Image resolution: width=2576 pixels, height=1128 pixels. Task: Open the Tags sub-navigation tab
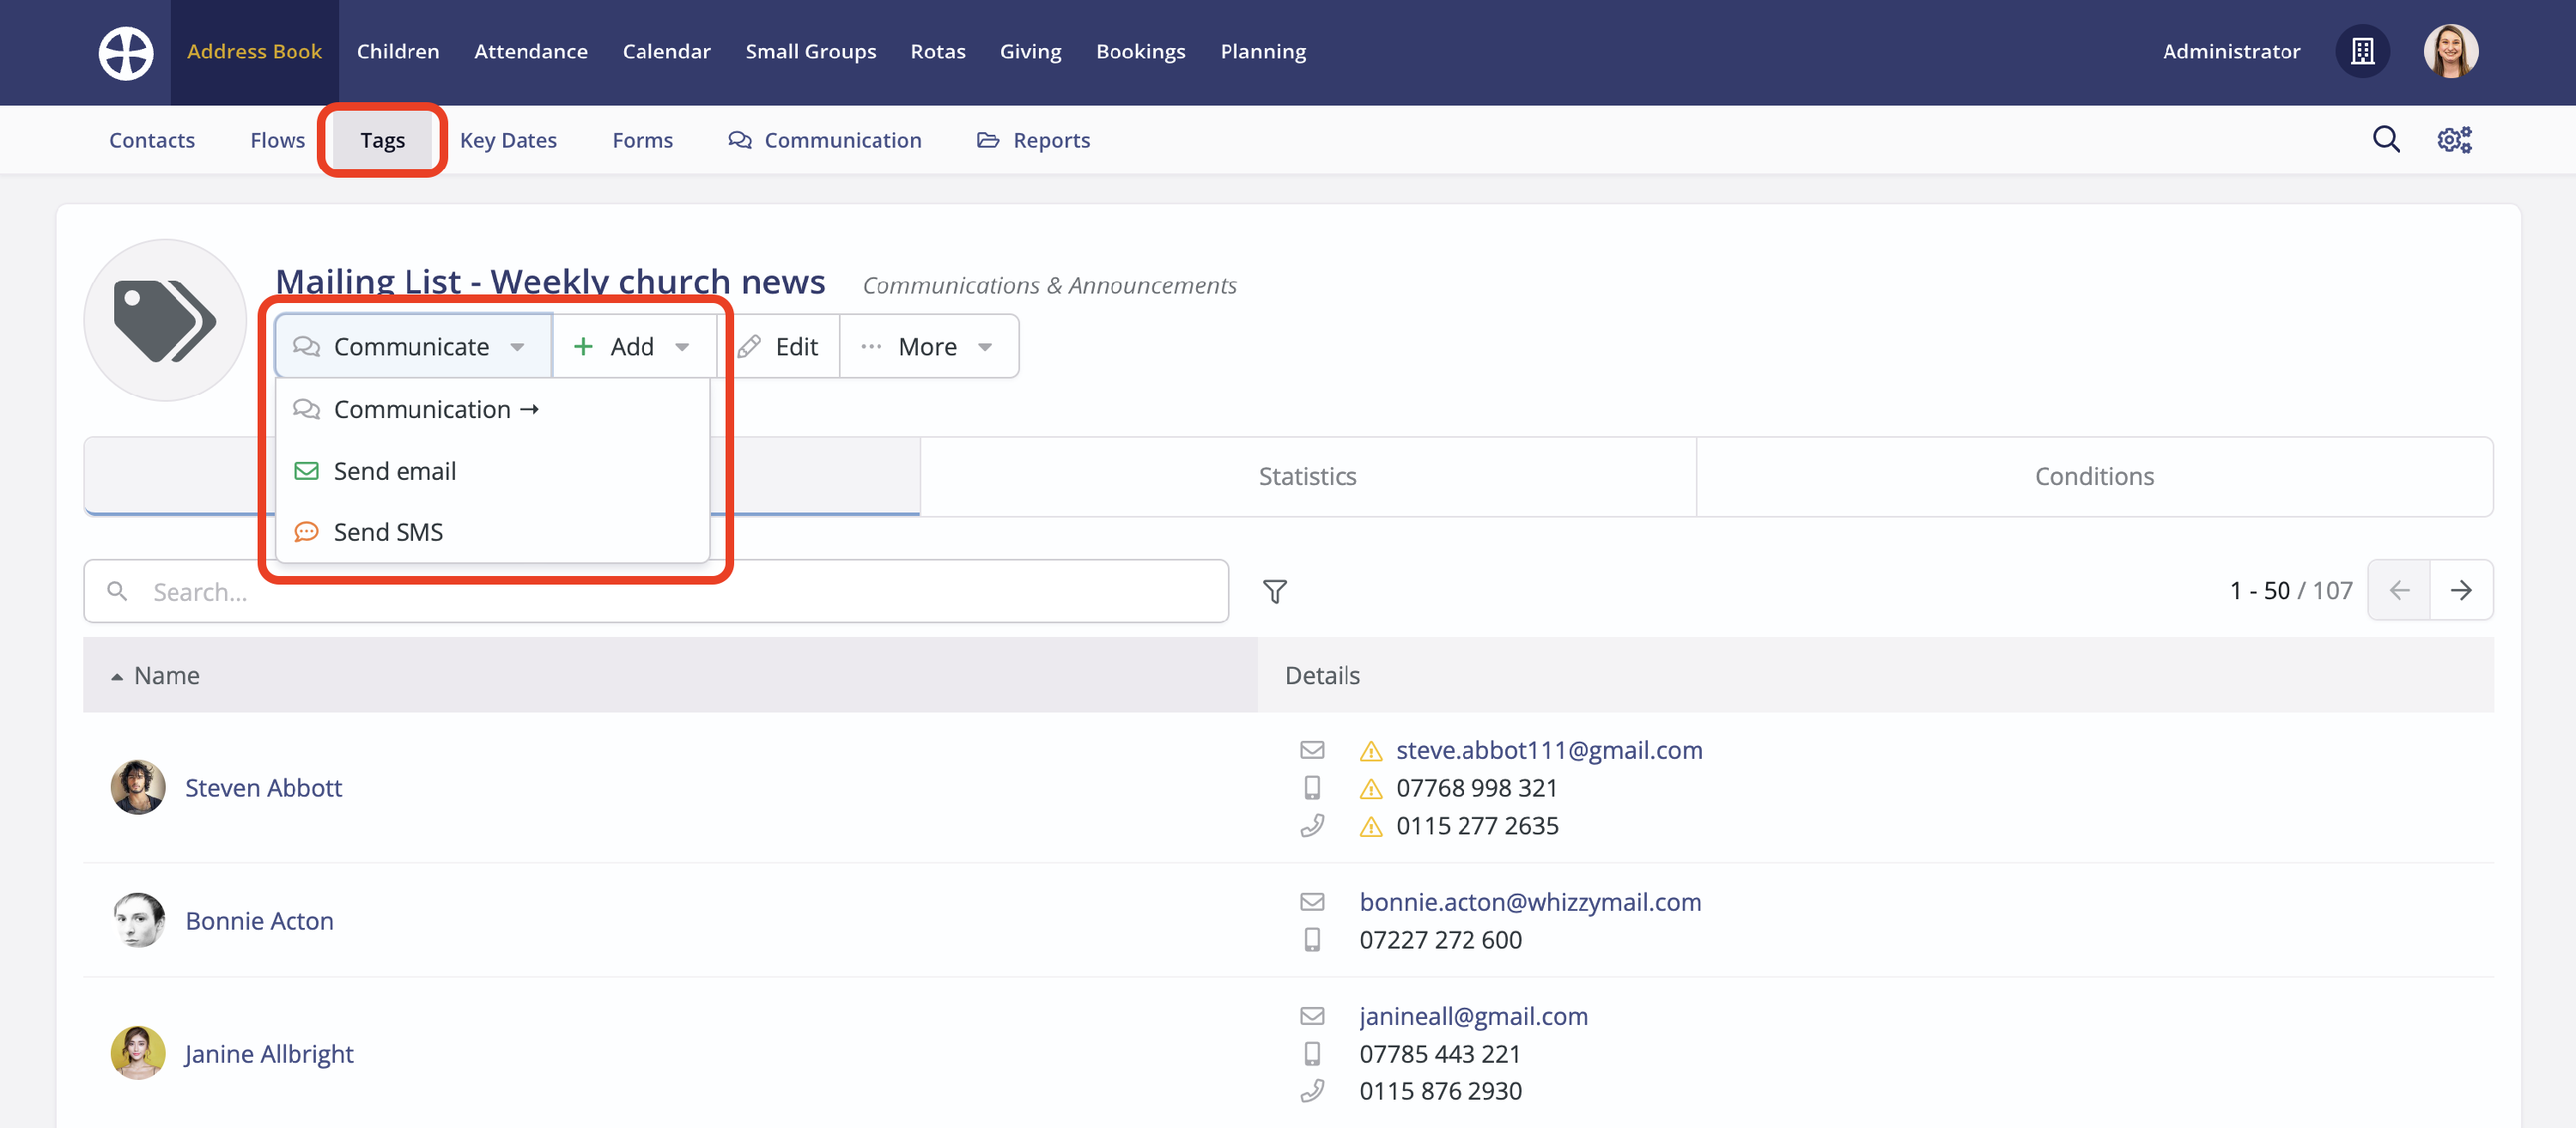coord(383,140)
